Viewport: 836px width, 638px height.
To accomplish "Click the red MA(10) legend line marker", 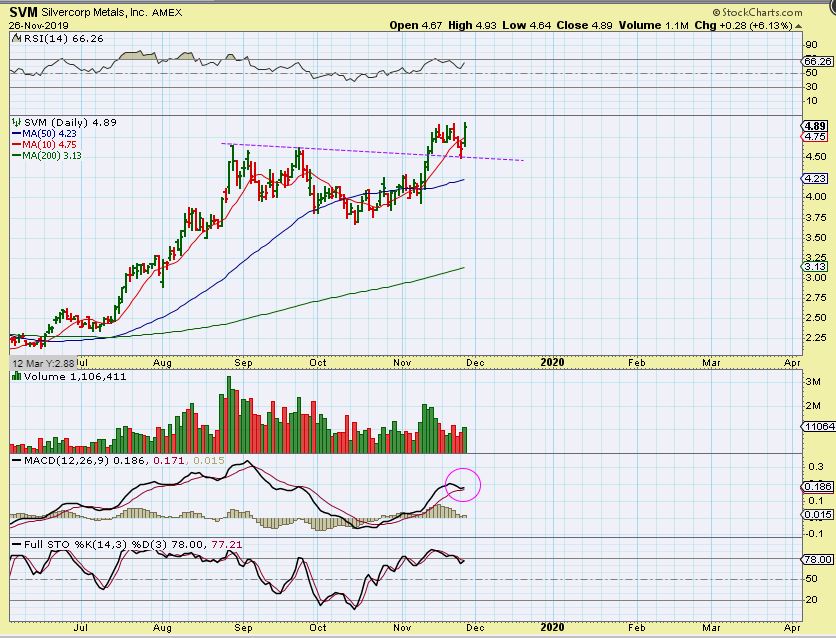I will [17, 145].
